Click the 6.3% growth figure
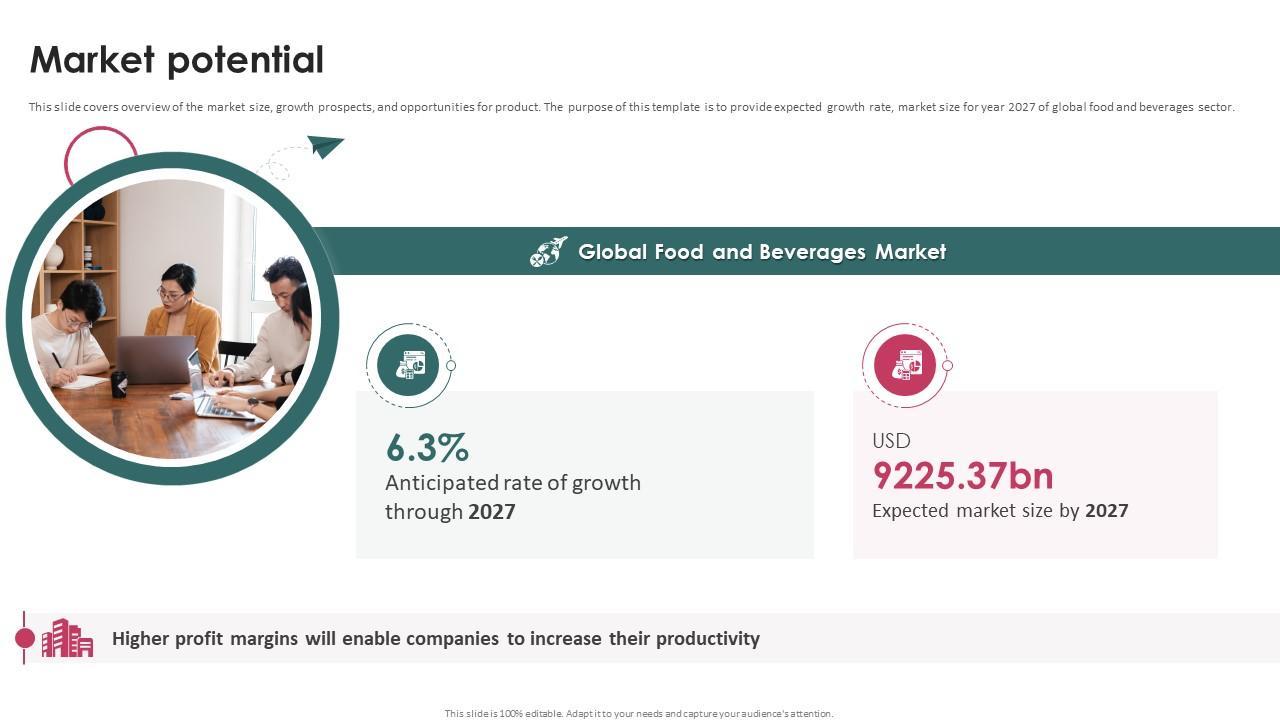 pyautogui.click(x=427, y=447)
